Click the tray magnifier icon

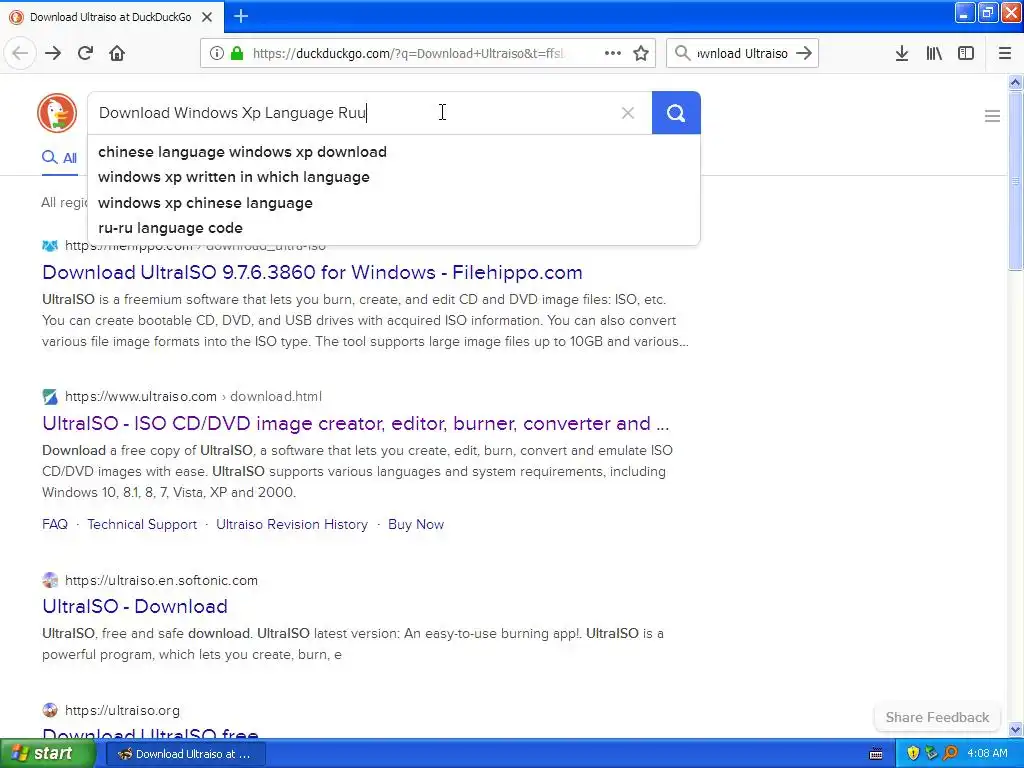[950, 754]
